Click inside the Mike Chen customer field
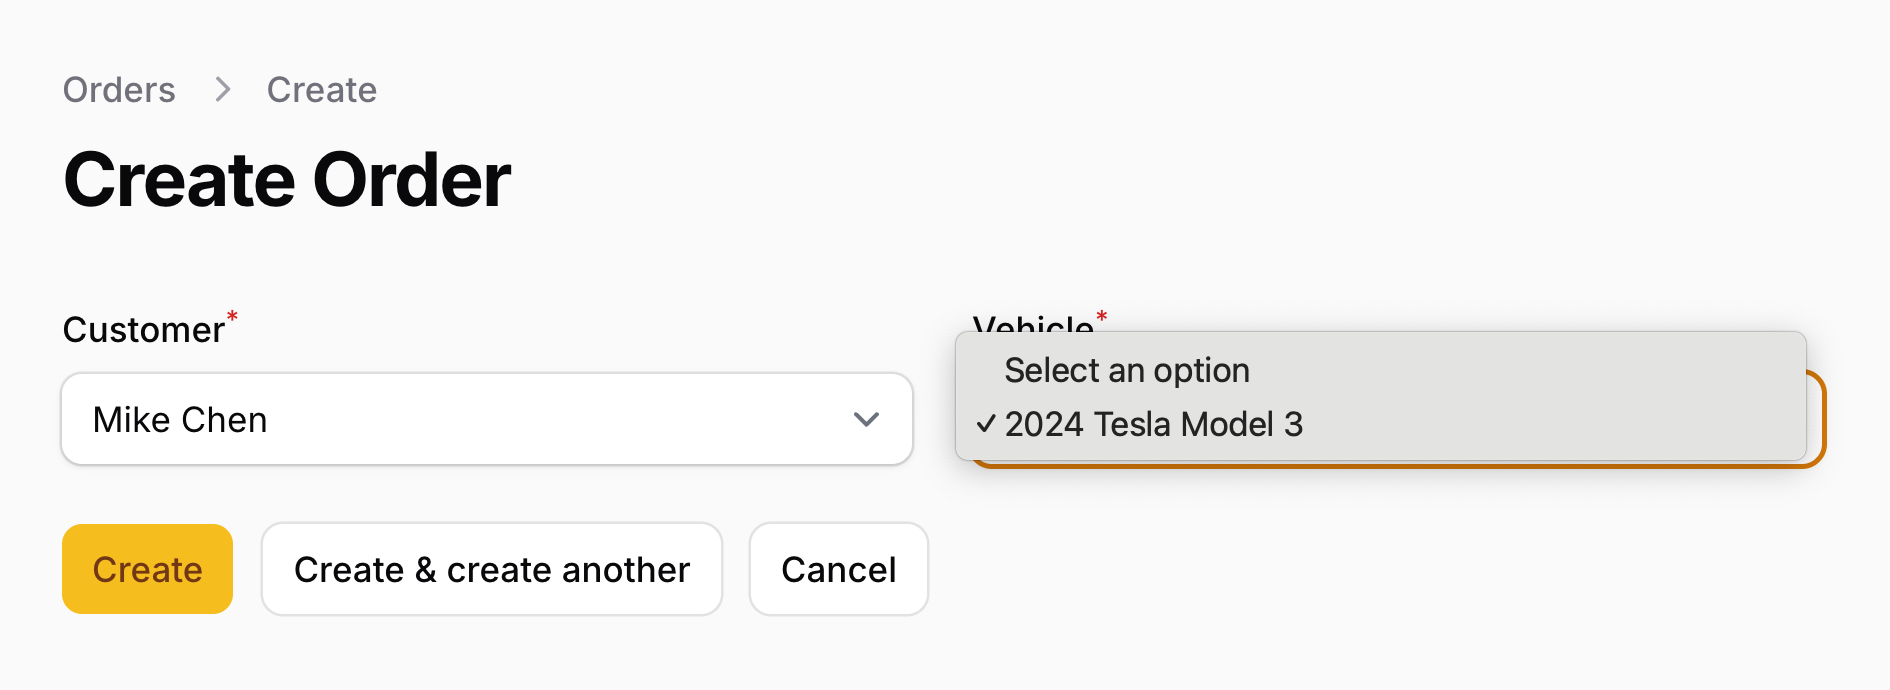This screenshot has height=690, width=1890. (400, 419)
